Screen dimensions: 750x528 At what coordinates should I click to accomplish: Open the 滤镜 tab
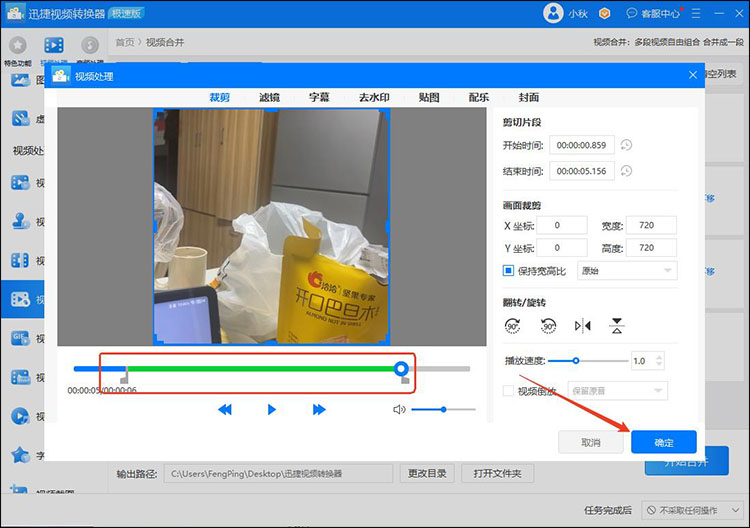[269, 98]
